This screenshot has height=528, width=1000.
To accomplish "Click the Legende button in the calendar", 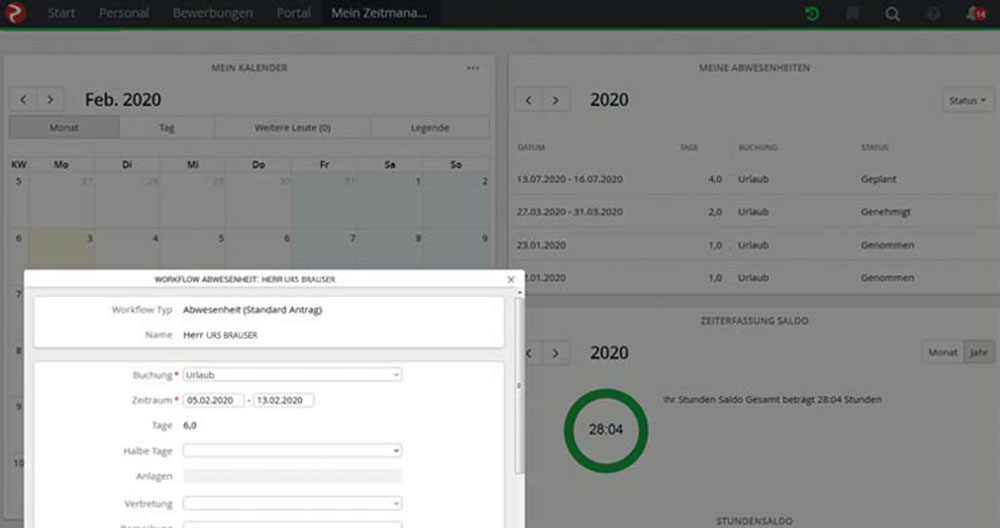I will coord(429,128).
